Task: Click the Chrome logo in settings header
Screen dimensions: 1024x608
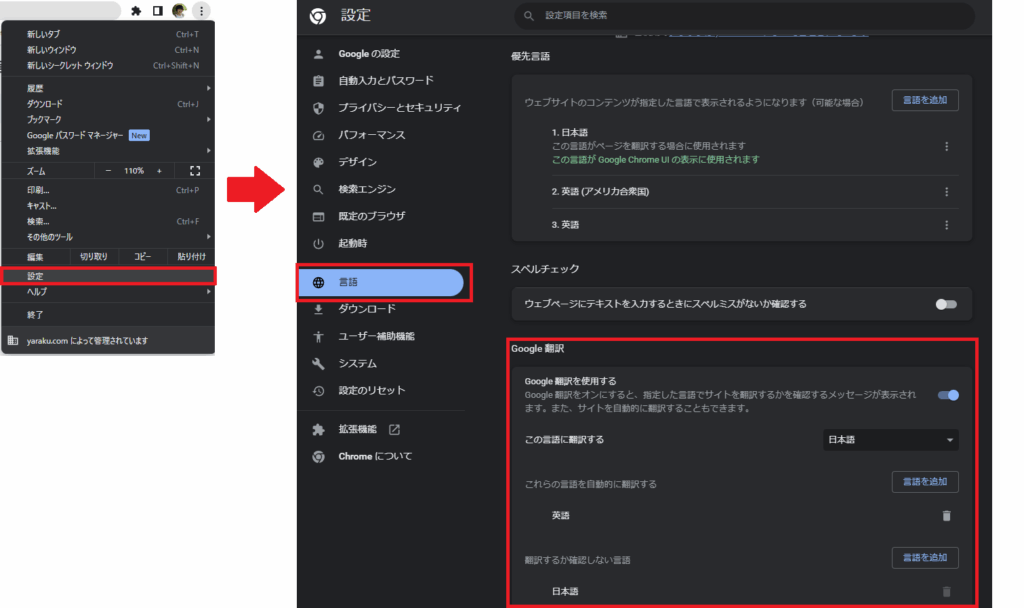Action: point(318,16)
